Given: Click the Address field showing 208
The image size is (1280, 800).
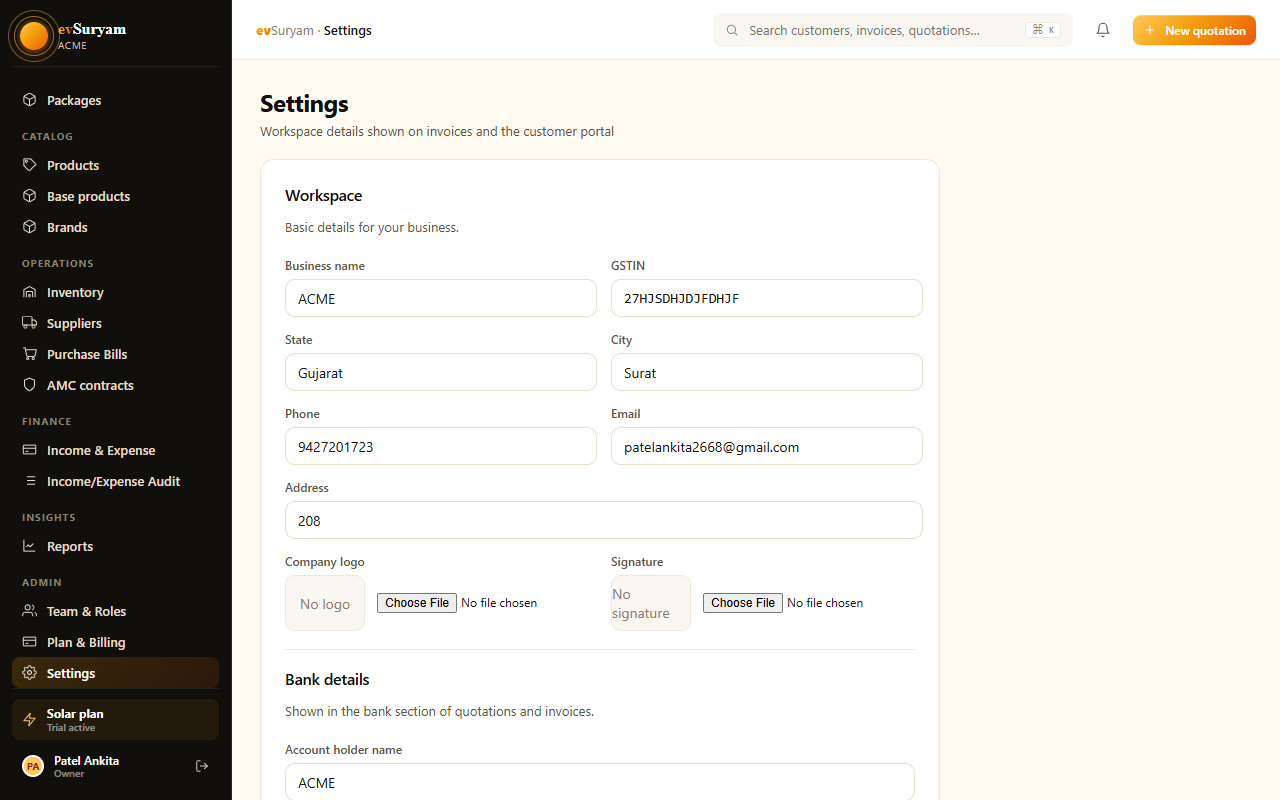Looking at the screenshot, I should [604, 520].
